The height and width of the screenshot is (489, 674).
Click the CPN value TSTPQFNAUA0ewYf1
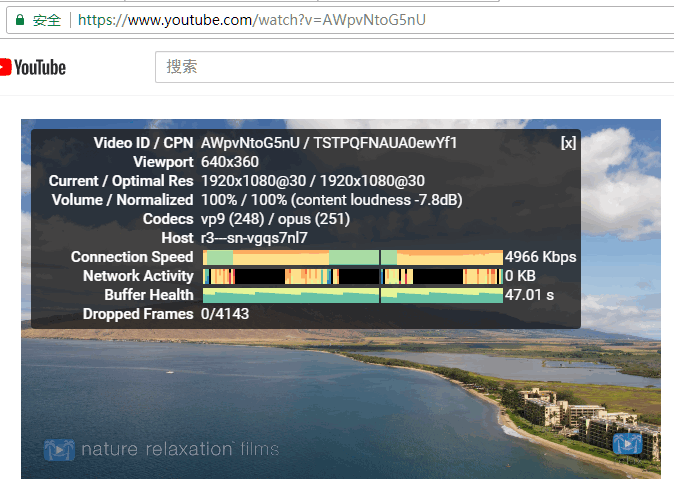[x=386, y=143]
